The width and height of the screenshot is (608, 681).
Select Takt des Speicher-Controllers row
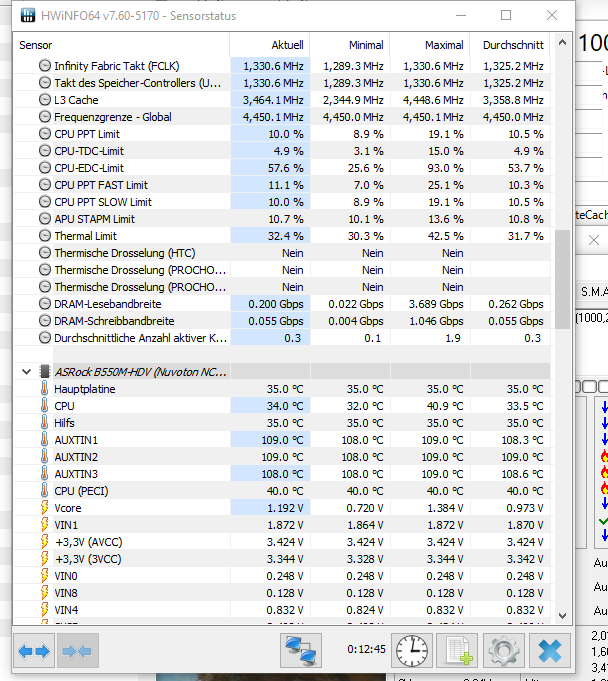coord(282,83)
